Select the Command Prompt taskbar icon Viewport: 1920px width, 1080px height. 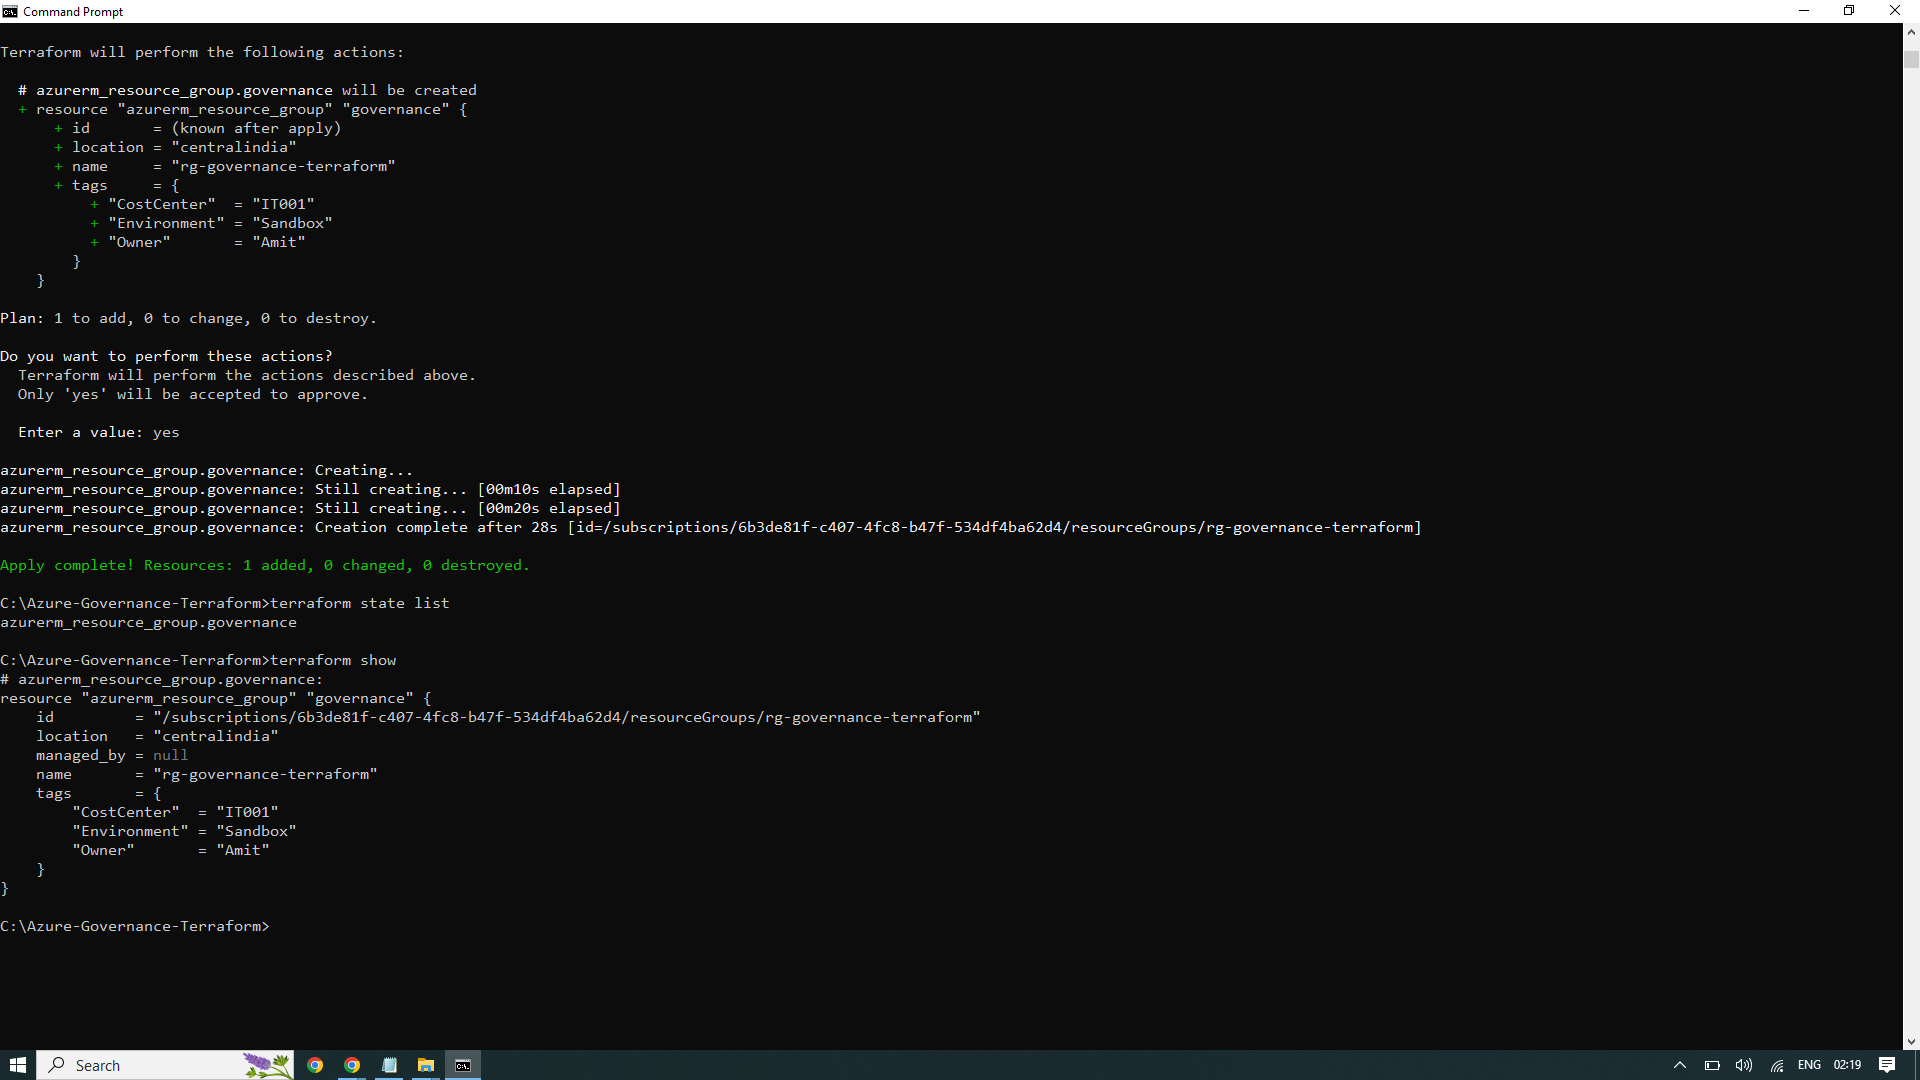463,1065
